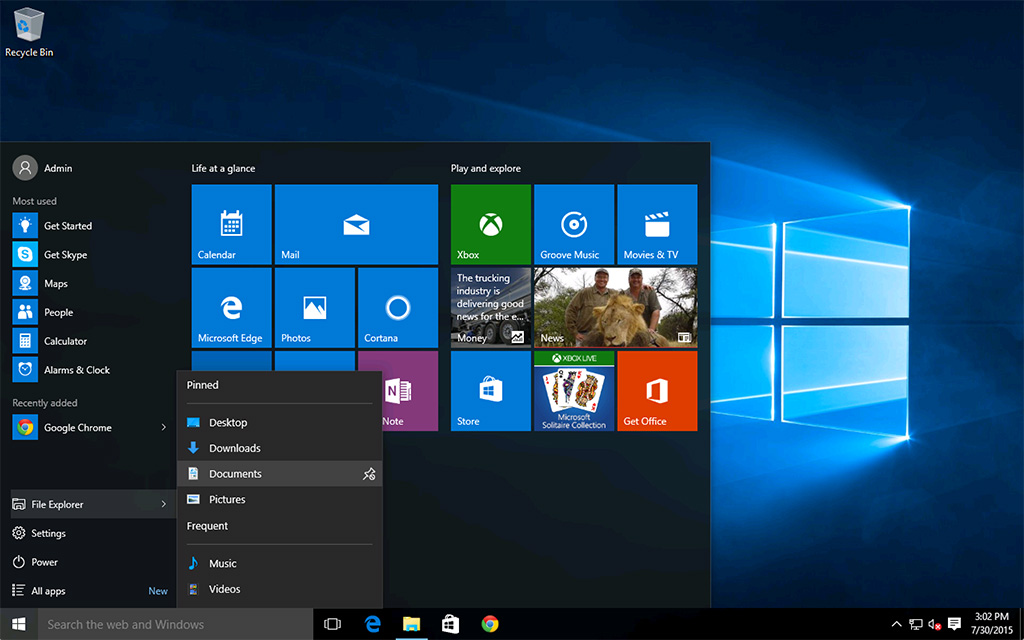Open Videos in frequent jump list

(x=280, y=588)
